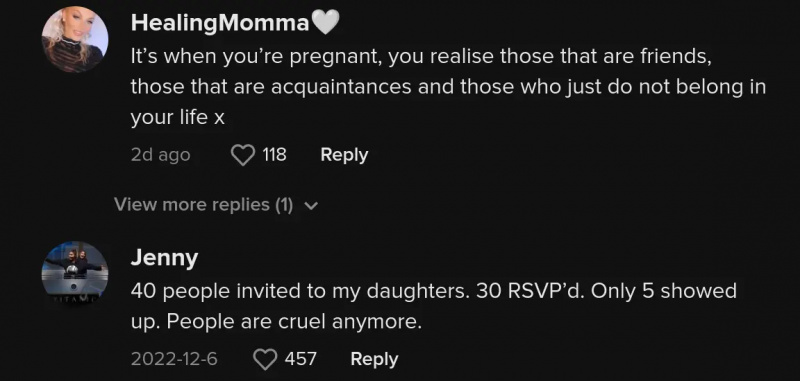Click the '2d ago' timestamp
The width and height of the screenshot is (800, 381).
(160, 156)
